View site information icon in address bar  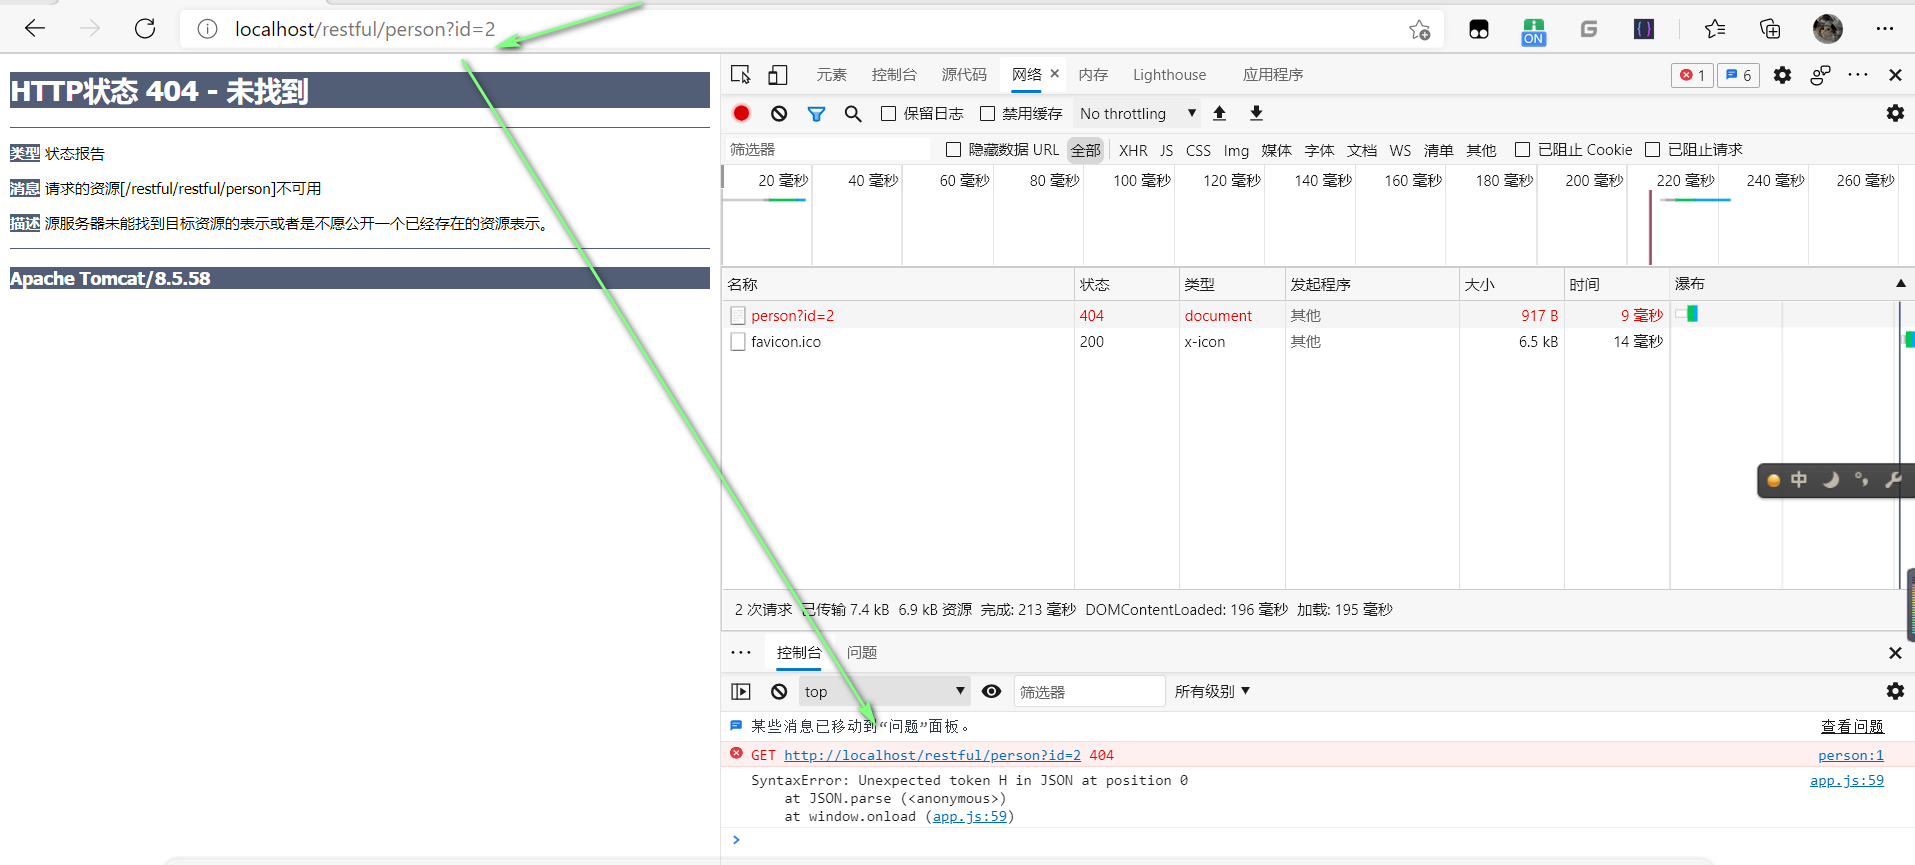pos(207,29)
